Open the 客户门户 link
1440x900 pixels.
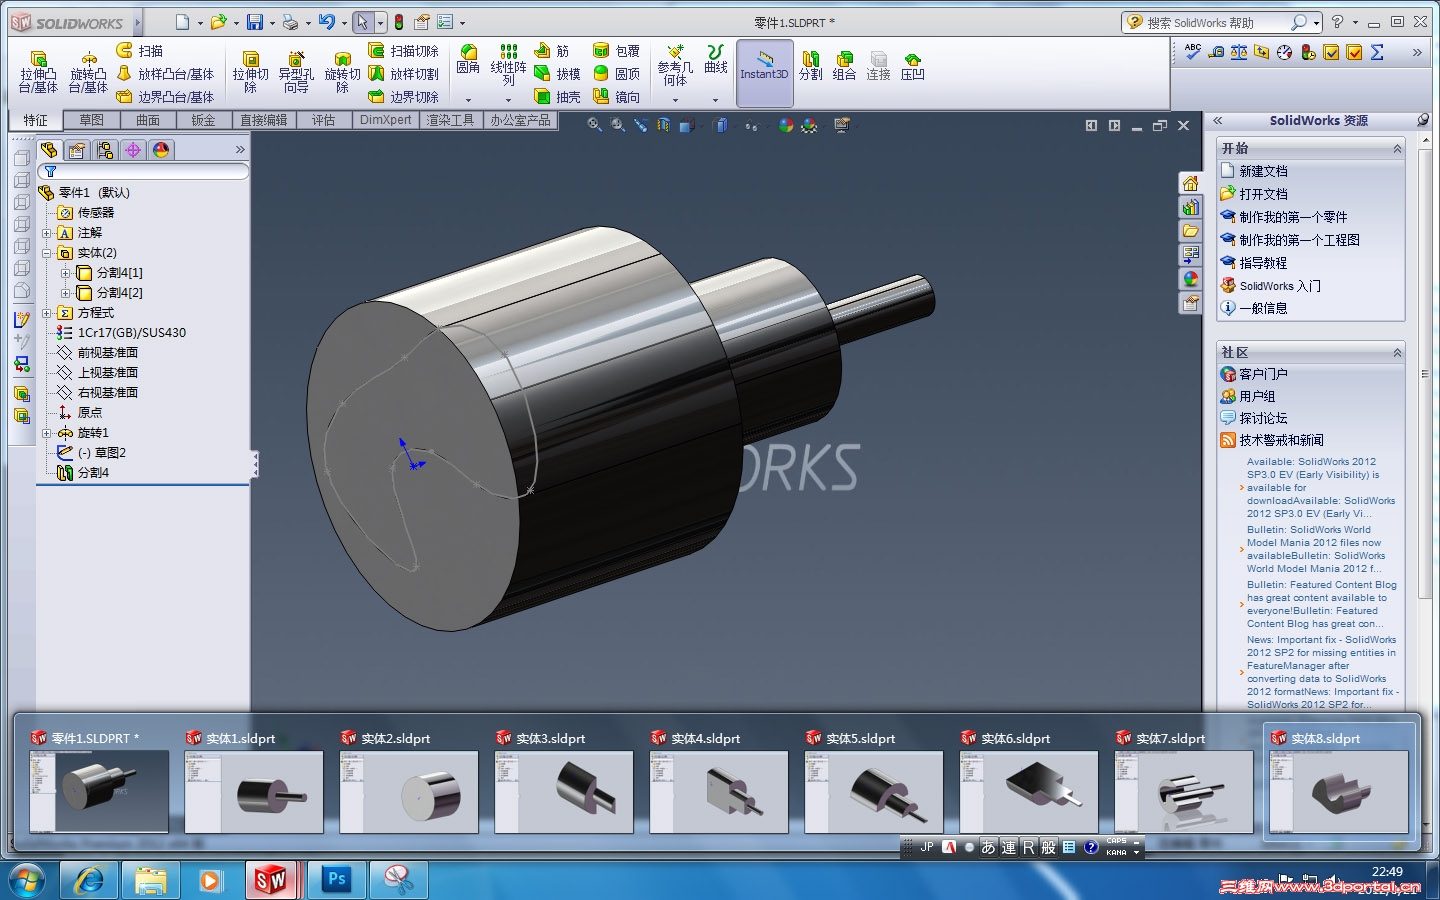pyautogui.click(x=1263, y=374)
